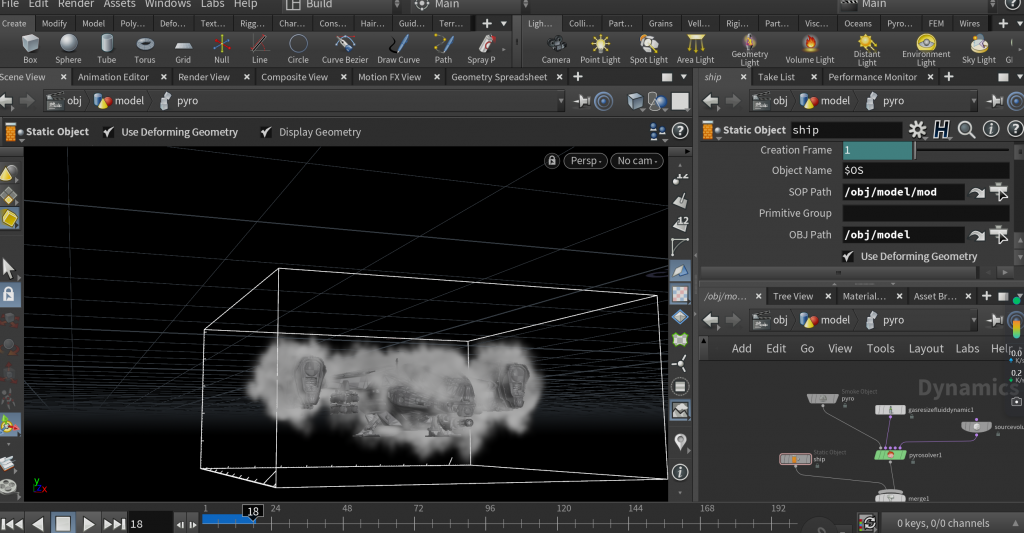This screenshot has height=533, width=1024.
Task: Select the Grid shelf tool
Action: (x=183, y=49)
